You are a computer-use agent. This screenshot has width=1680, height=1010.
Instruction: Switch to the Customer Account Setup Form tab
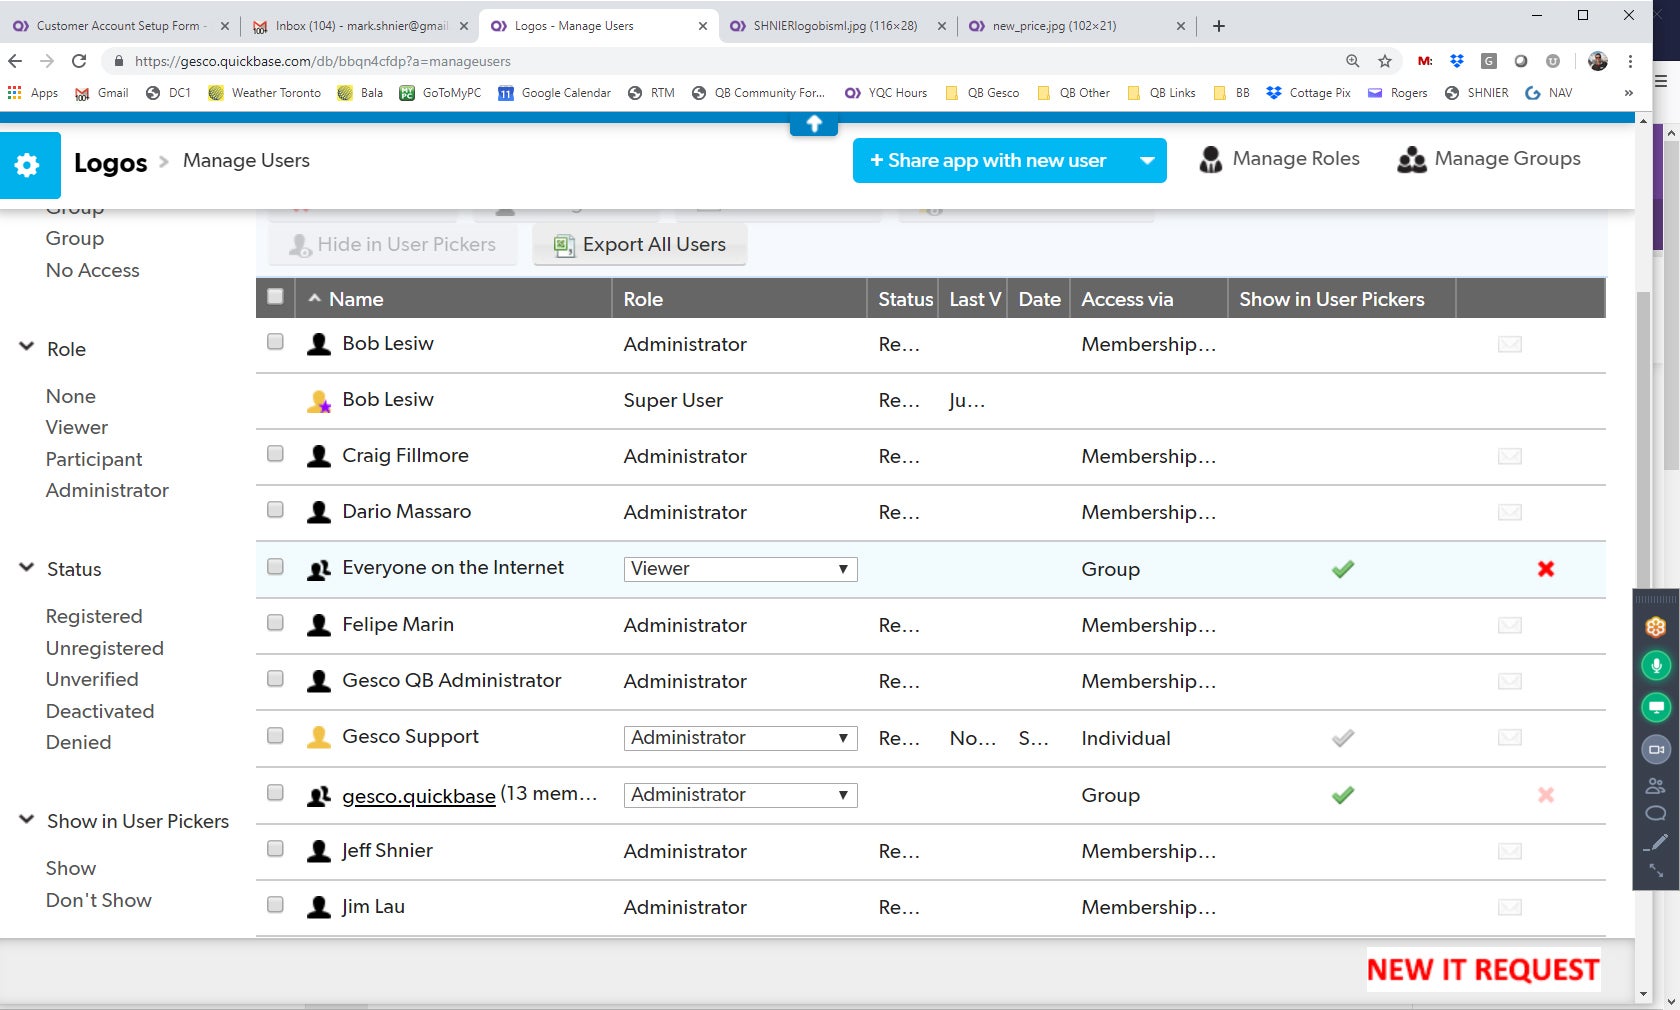point(120,26)
